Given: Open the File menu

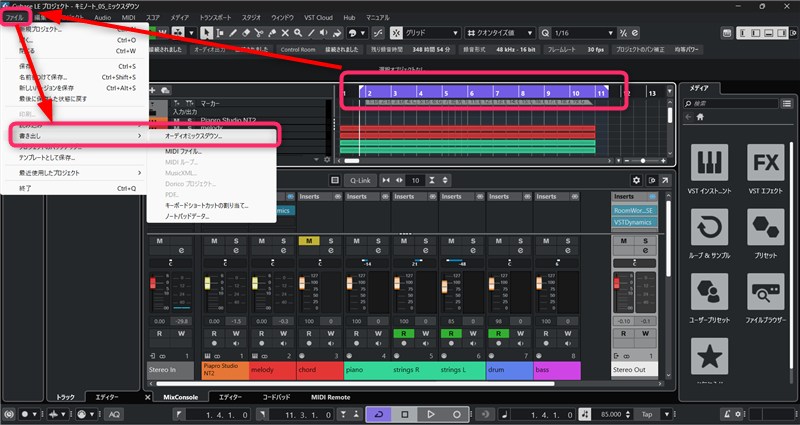Looking at the screenshot, I should [x=14, y=17].
